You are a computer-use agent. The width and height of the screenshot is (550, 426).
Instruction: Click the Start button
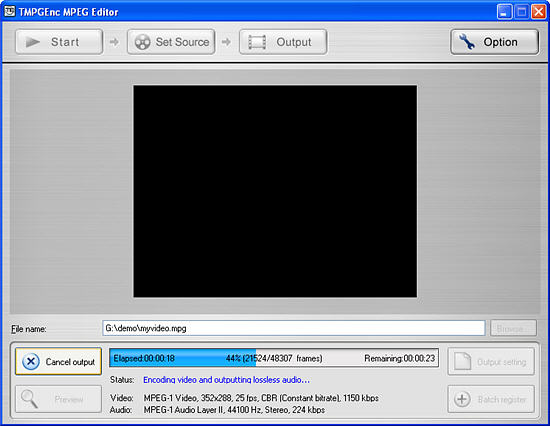coord(59,42)
